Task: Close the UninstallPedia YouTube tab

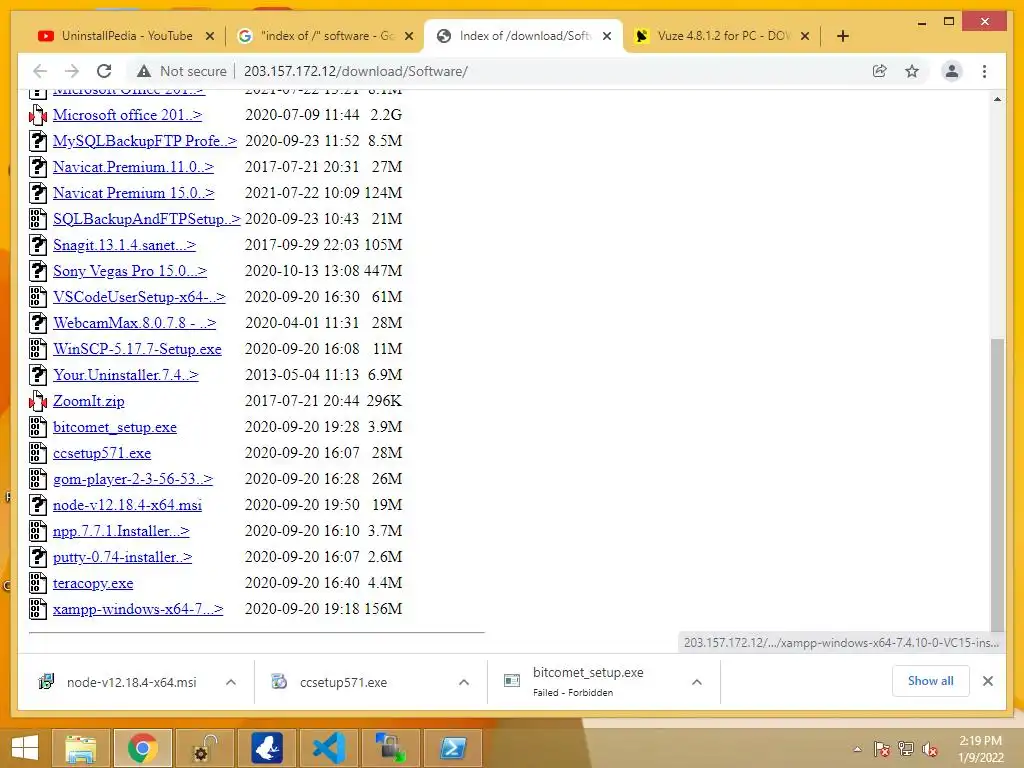Action: (210, 36)
